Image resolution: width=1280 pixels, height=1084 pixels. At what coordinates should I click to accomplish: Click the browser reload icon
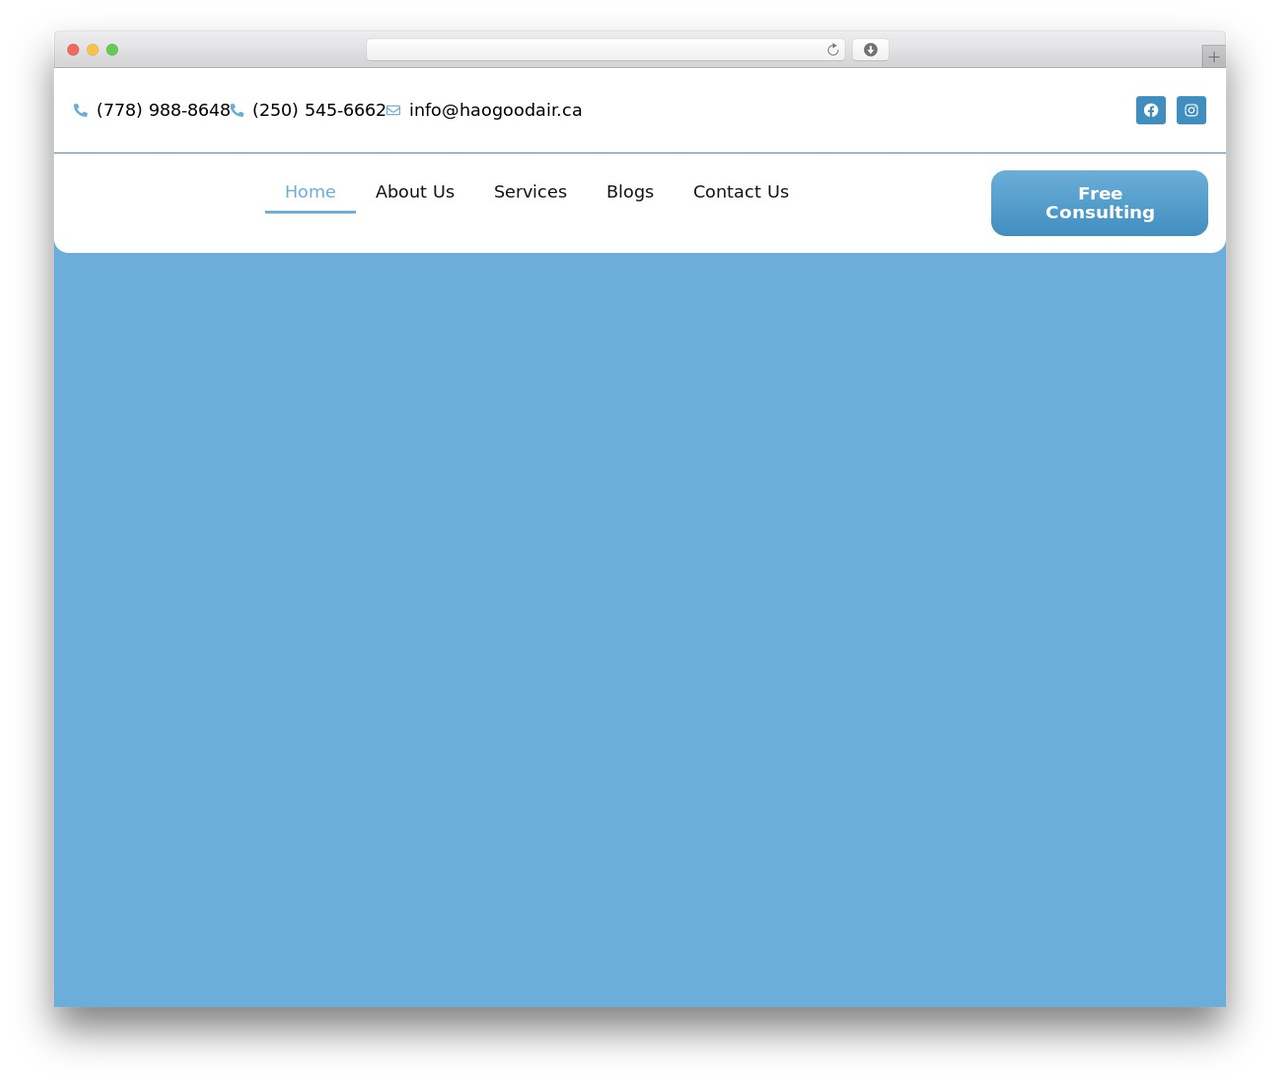pyautogui.click(x=833, y=50)
